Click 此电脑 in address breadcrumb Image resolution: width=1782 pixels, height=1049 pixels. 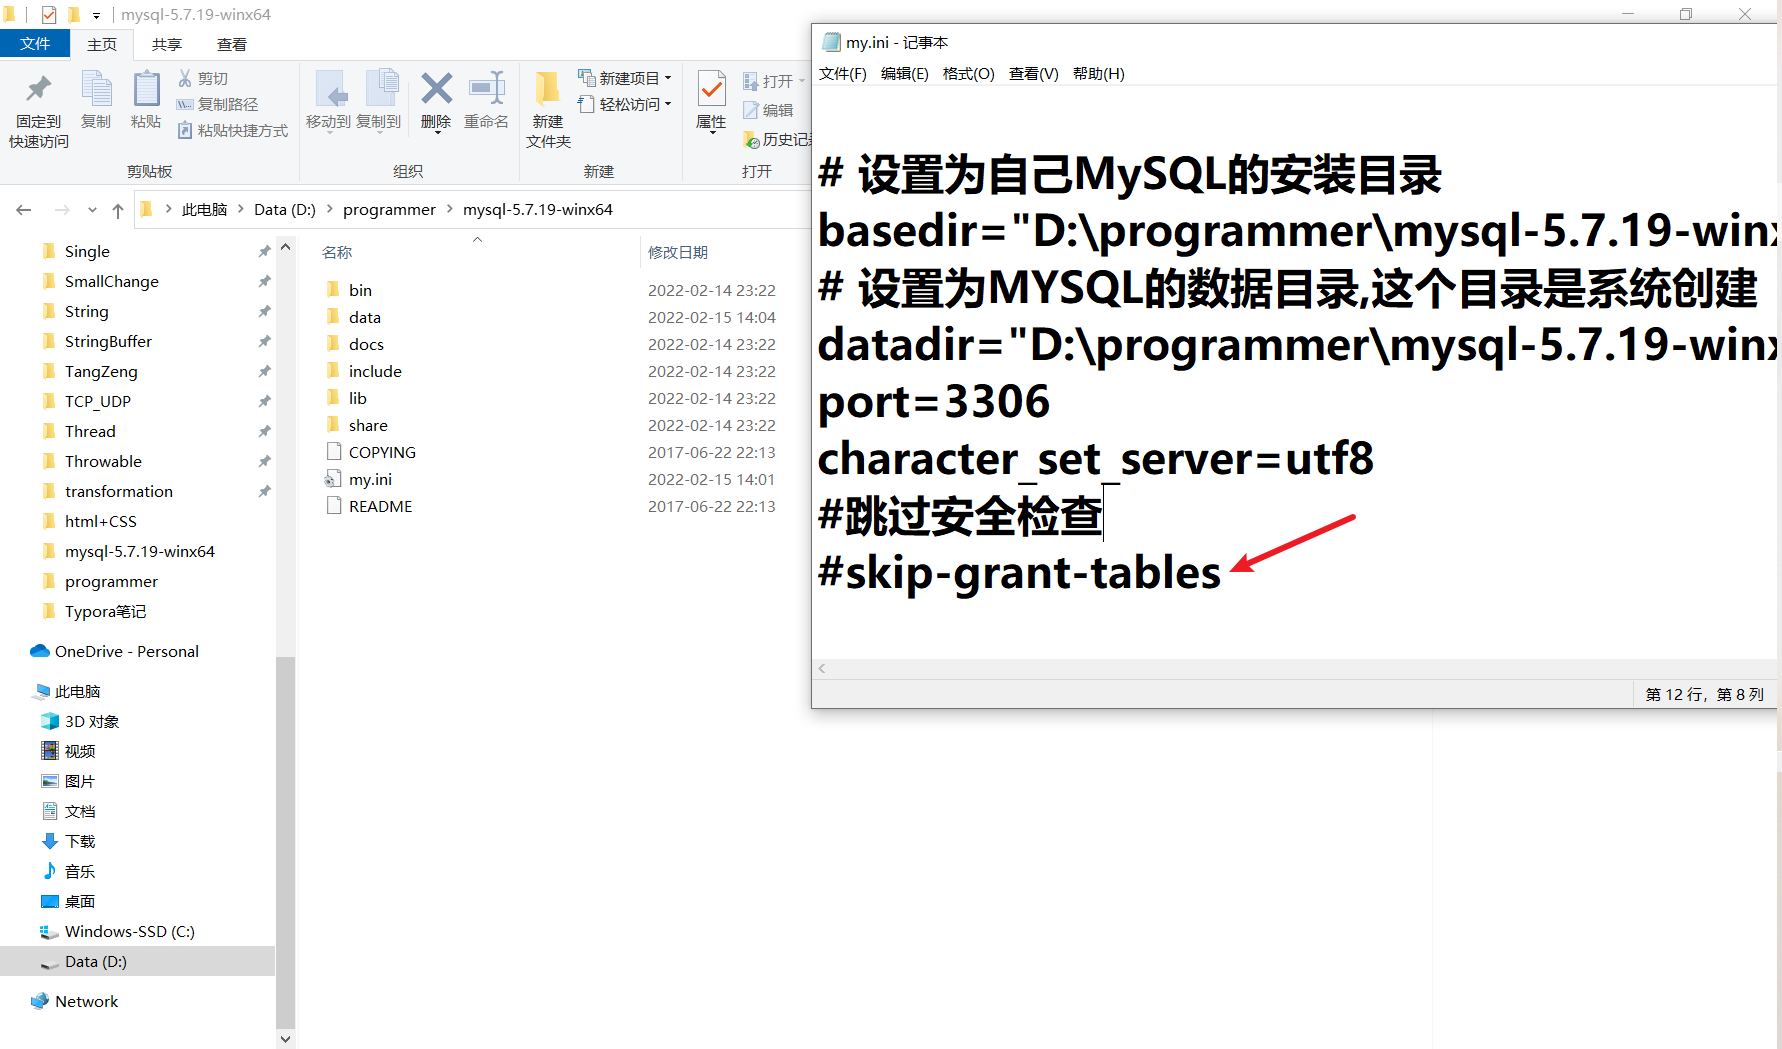point(204,209)
